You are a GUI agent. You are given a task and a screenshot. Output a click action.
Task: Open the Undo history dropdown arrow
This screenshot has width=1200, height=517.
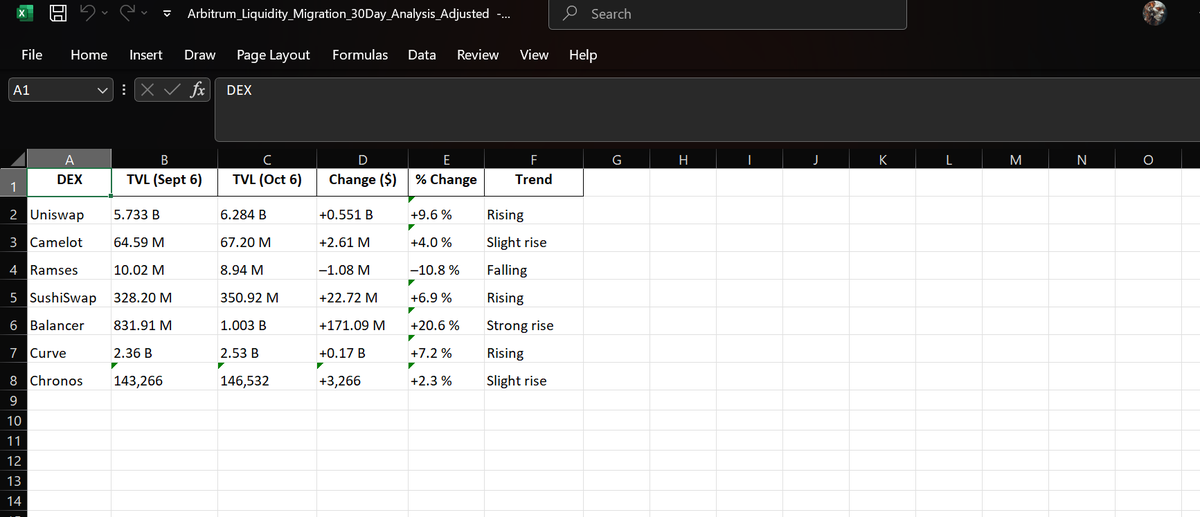pos(105,14)
